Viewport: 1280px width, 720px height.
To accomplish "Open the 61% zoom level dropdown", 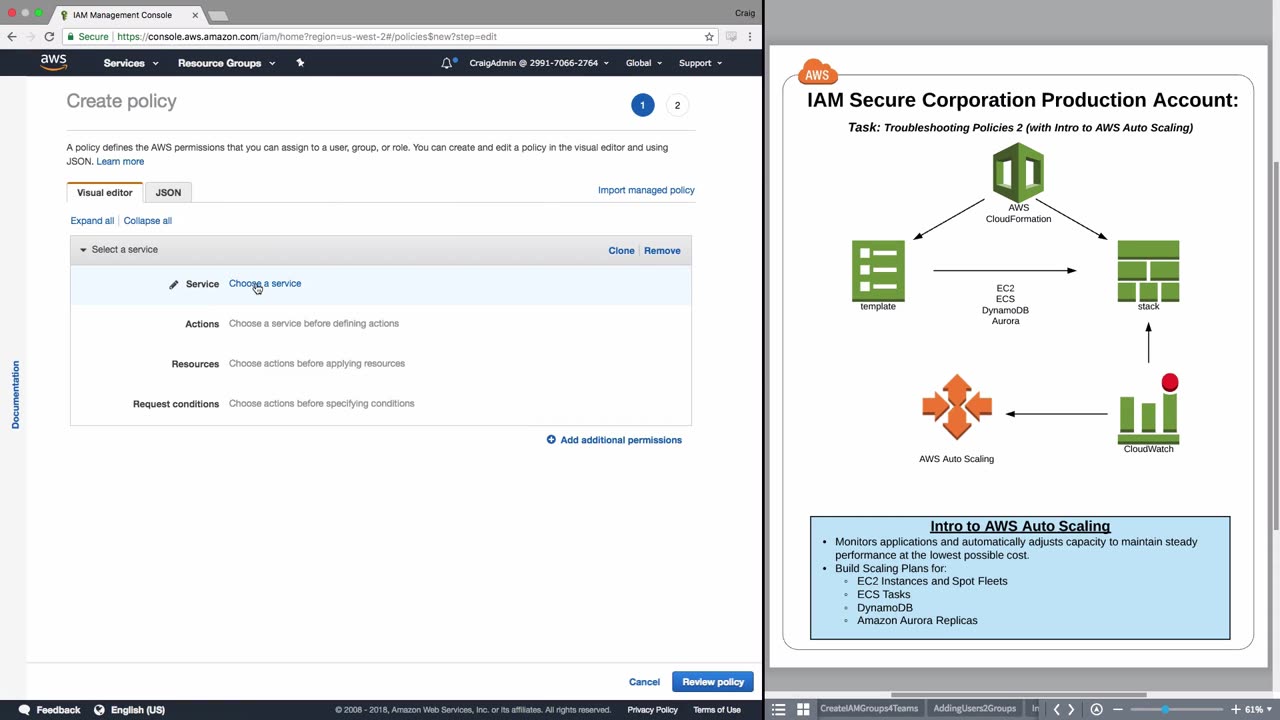I will [1259, 709].
